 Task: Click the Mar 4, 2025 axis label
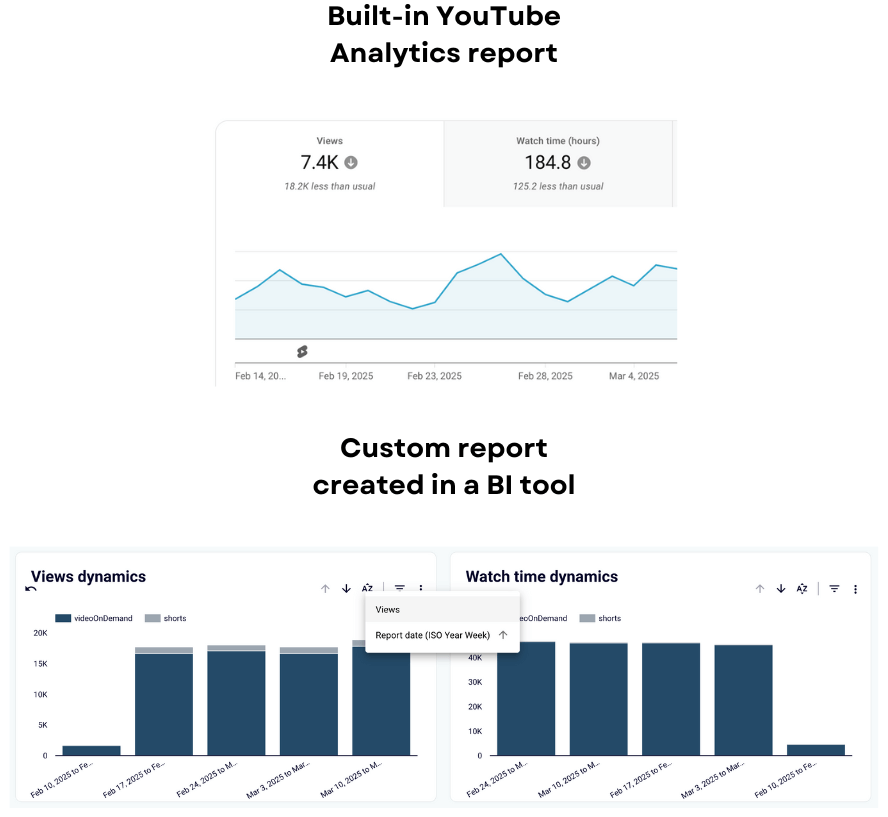(x=634, y=376)
